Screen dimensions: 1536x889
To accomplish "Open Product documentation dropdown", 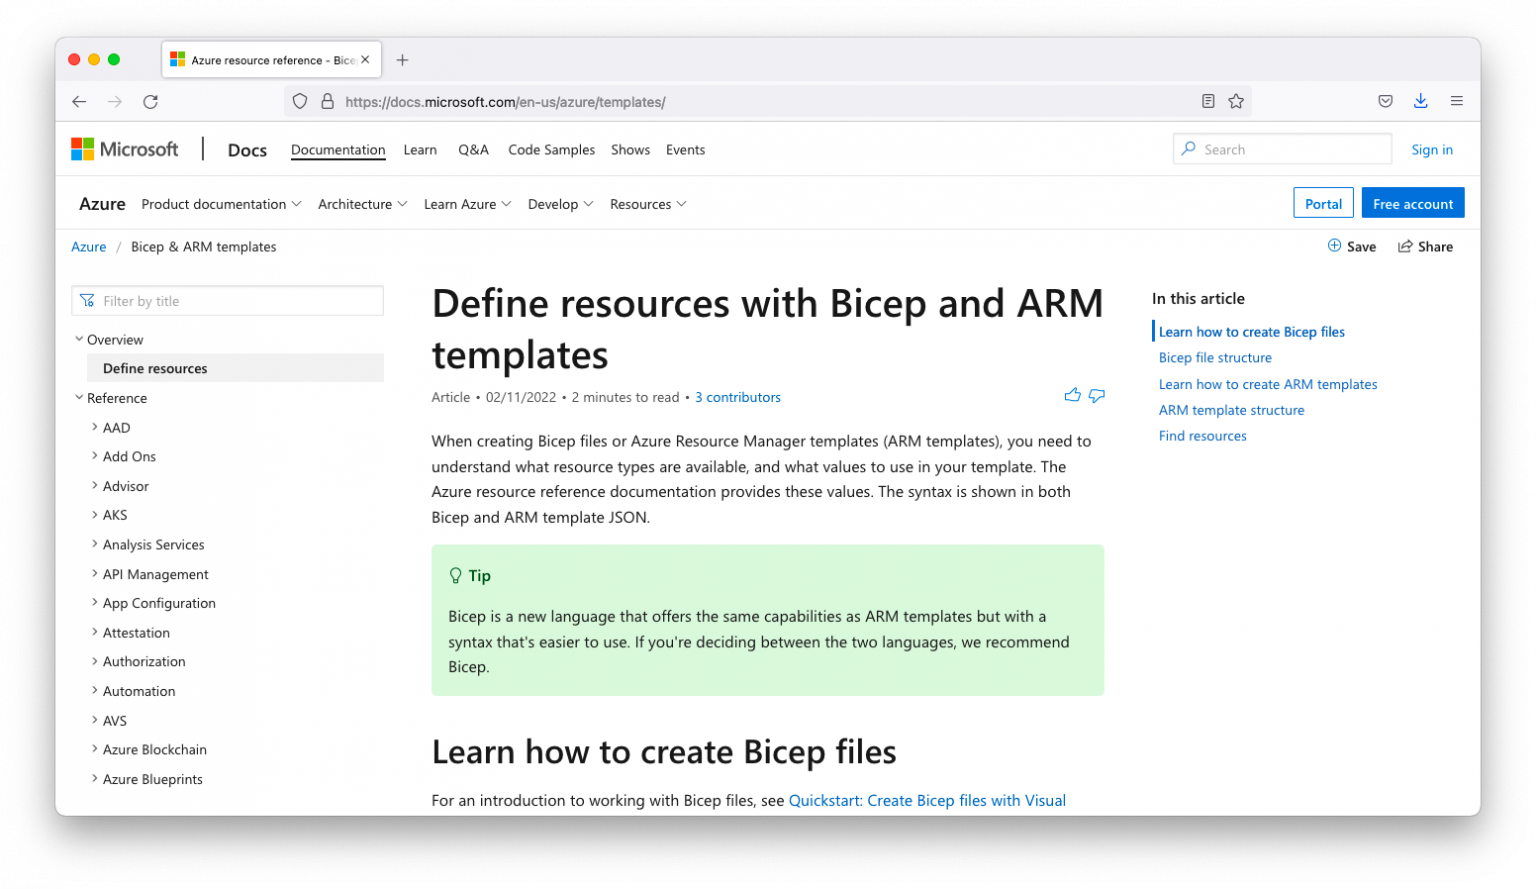I will pyautogui.click(x=221, y=204).
